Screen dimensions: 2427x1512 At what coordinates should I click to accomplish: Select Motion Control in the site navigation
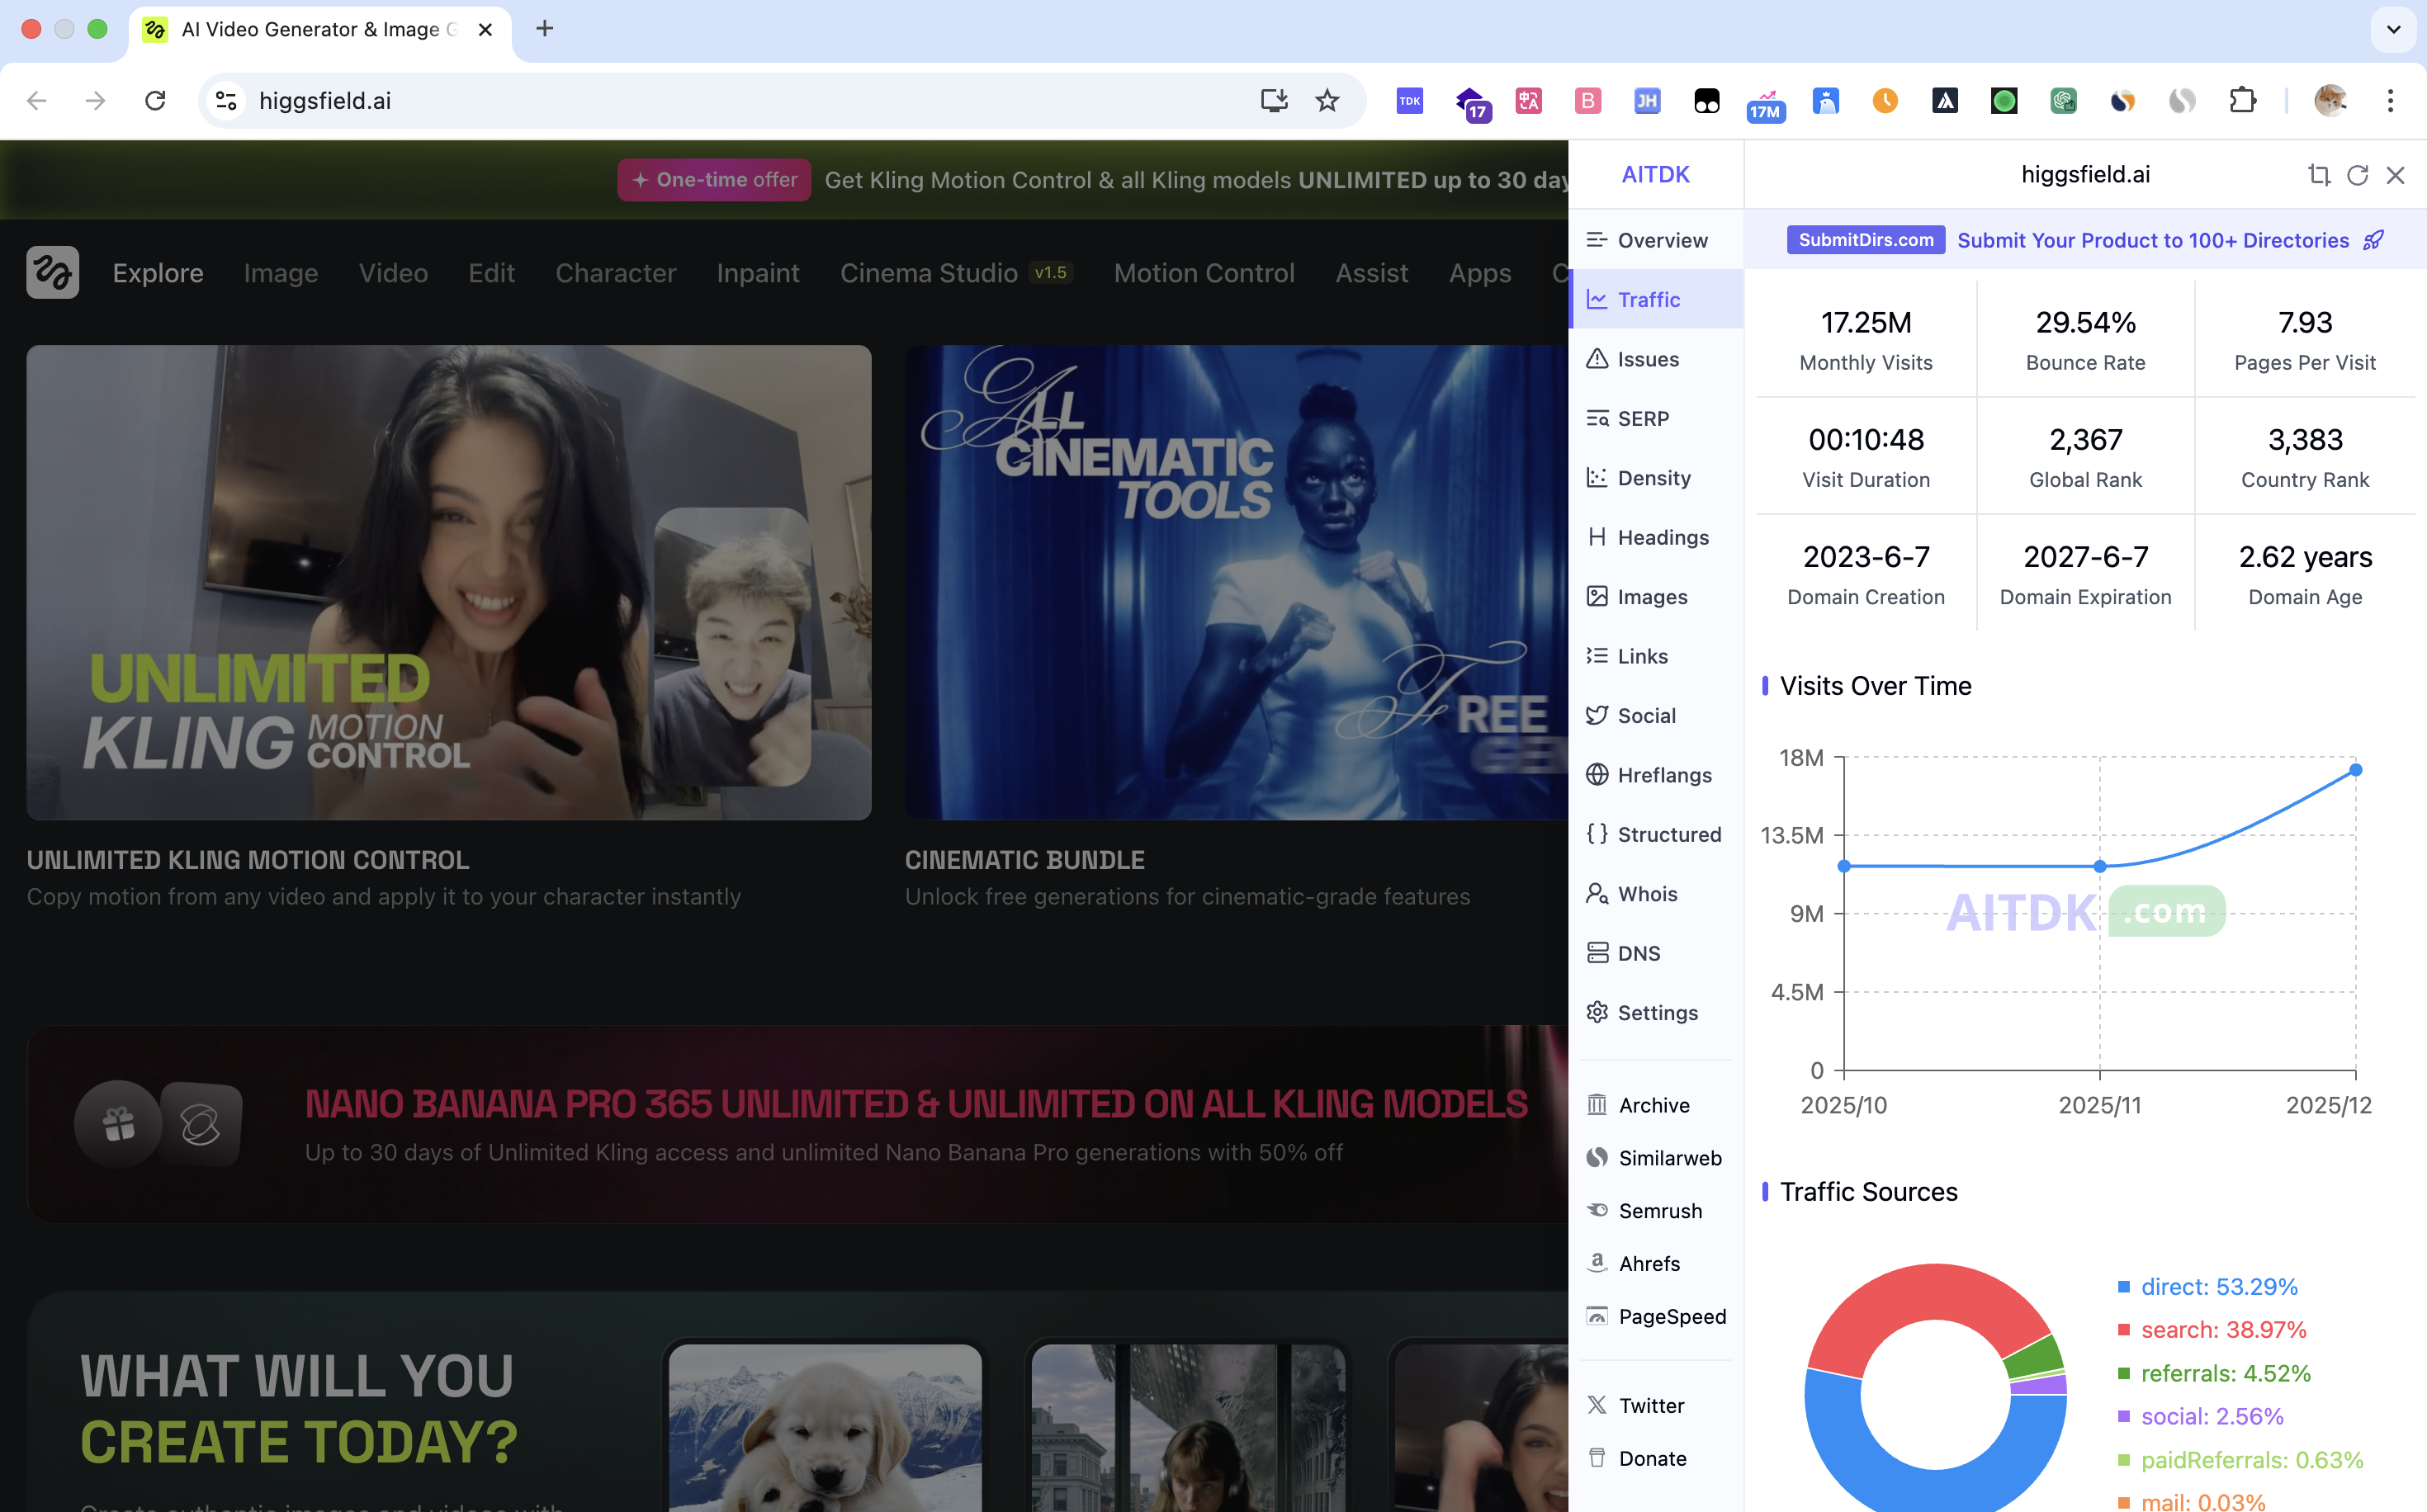tap(1204, 272)
